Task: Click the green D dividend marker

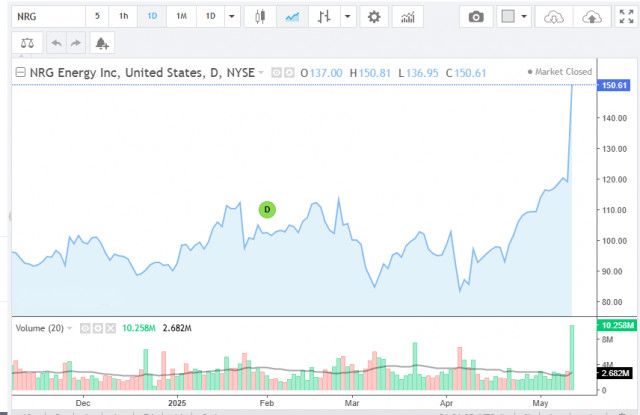Action: coord(267,210)
